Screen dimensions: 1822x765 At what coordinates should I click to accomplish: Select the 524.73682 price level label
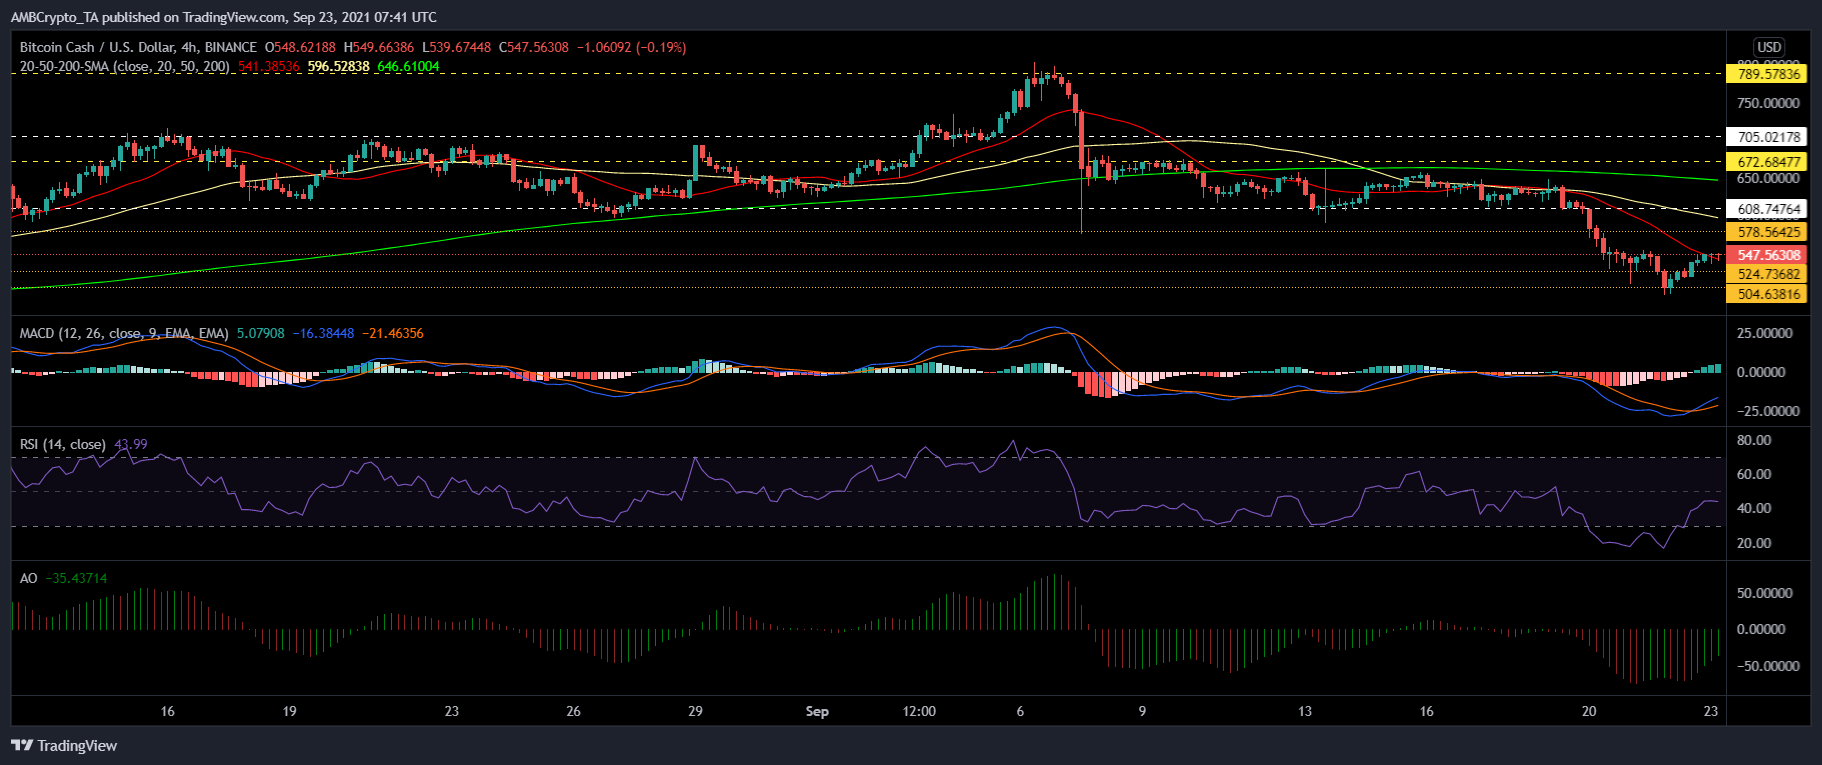pos(1767,274)
